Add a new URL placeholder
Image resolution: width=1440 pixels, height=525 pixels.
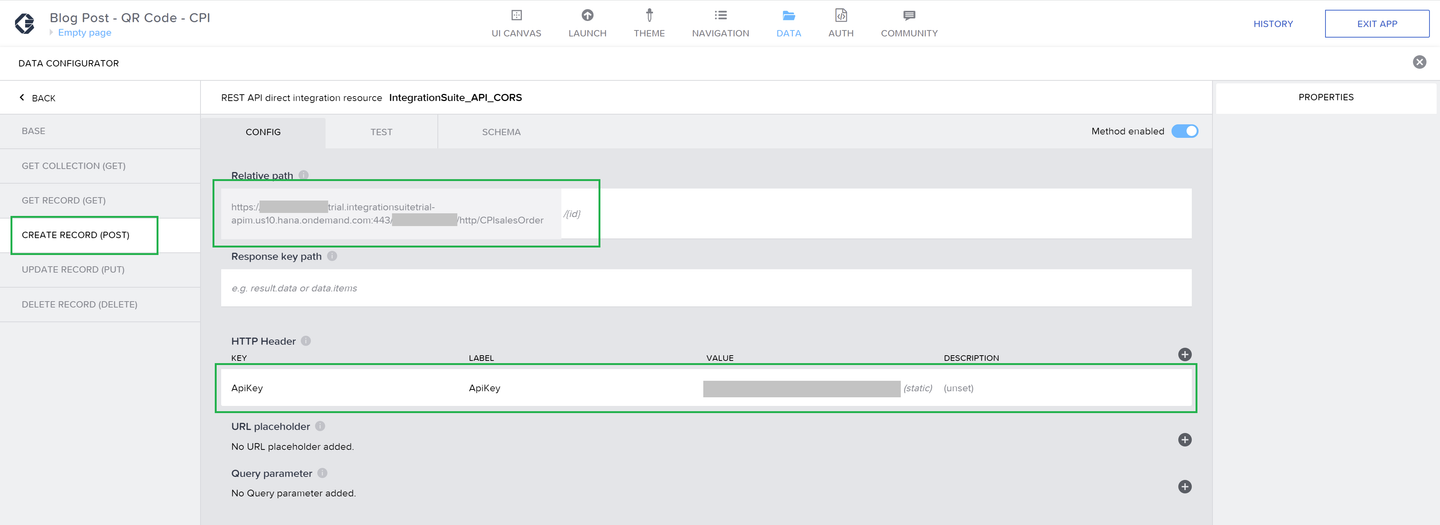[x=1185, y=439]
